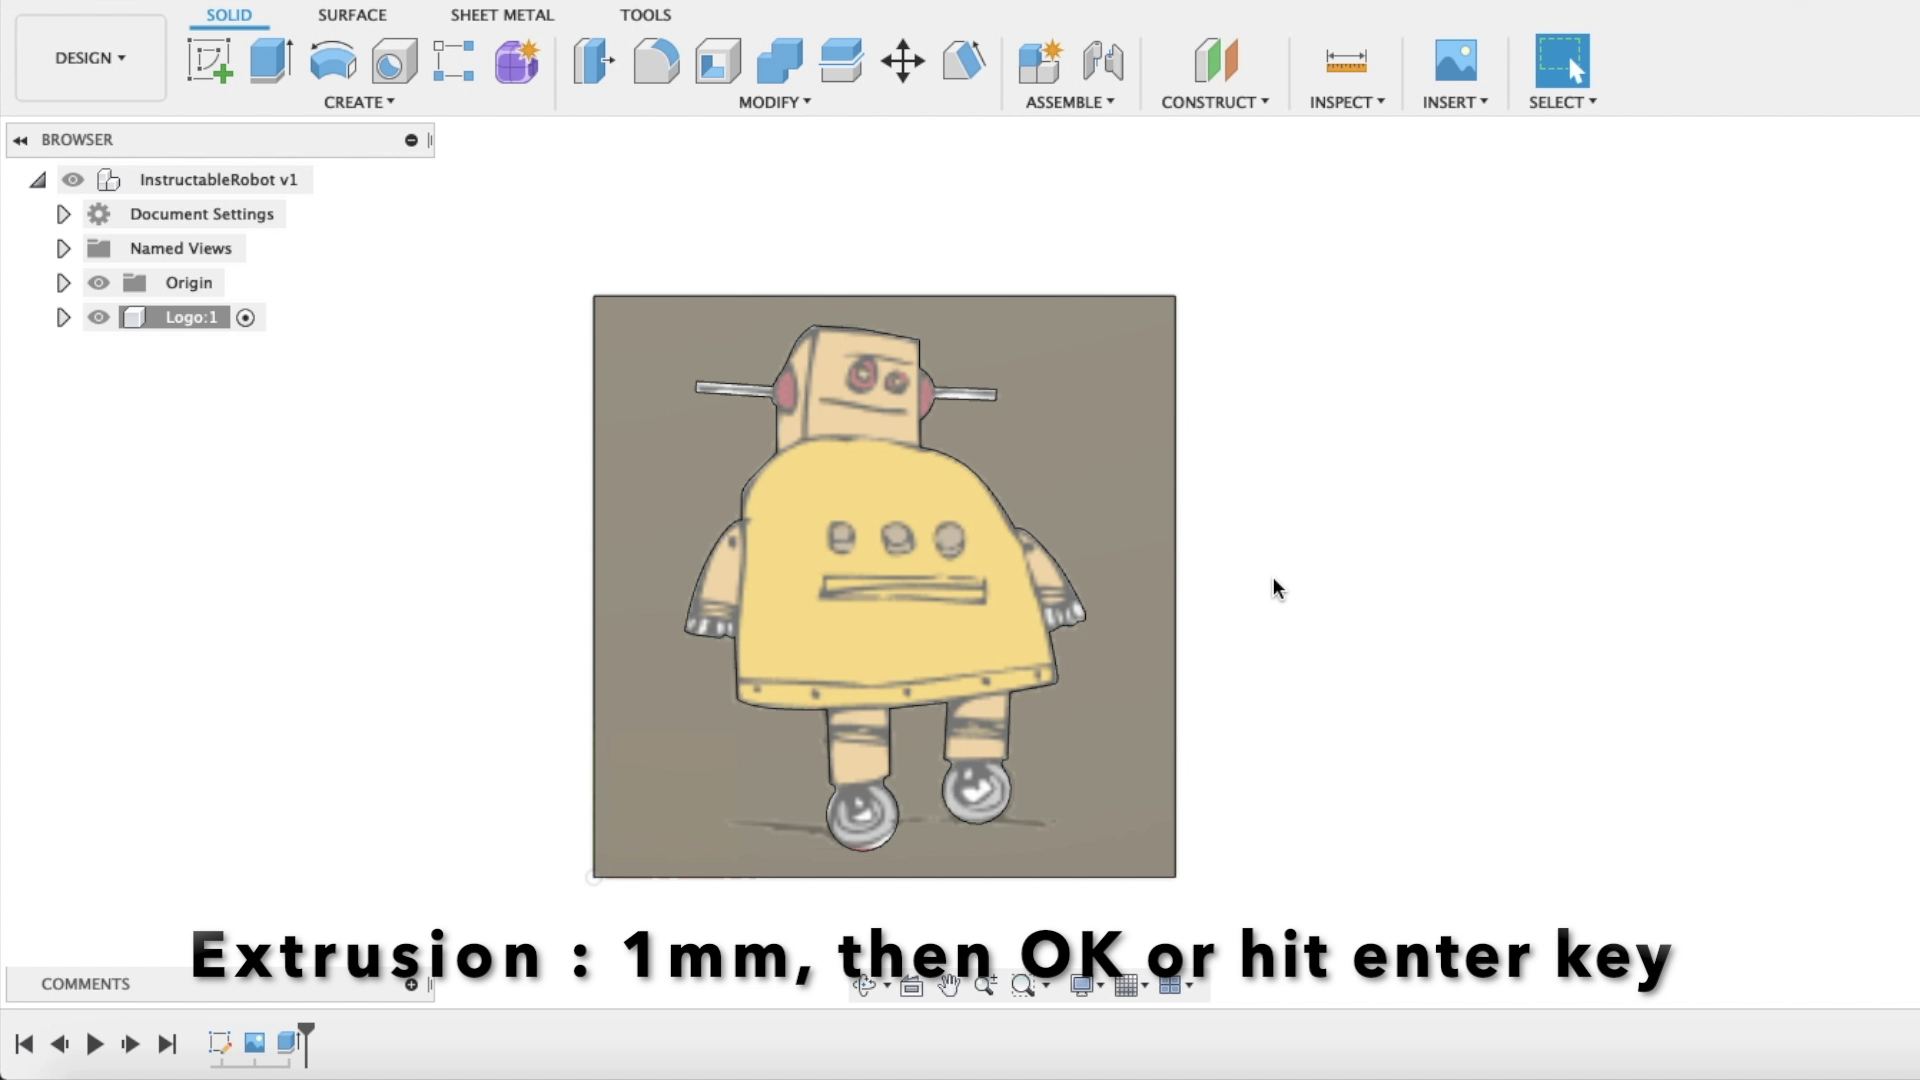1920x1080 pixels.
Task: Activate the Logo:1 component radio control
Action: coord(246,317)
